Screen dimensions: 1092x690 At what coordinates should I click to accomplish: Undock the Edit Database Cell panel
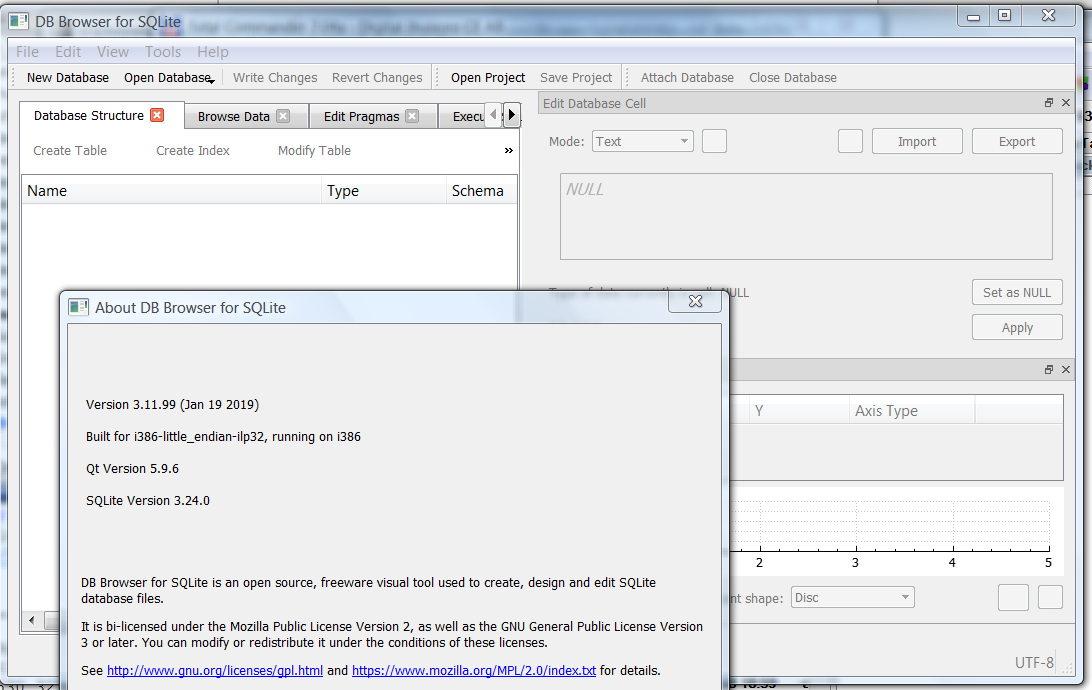coord(1048,103)
